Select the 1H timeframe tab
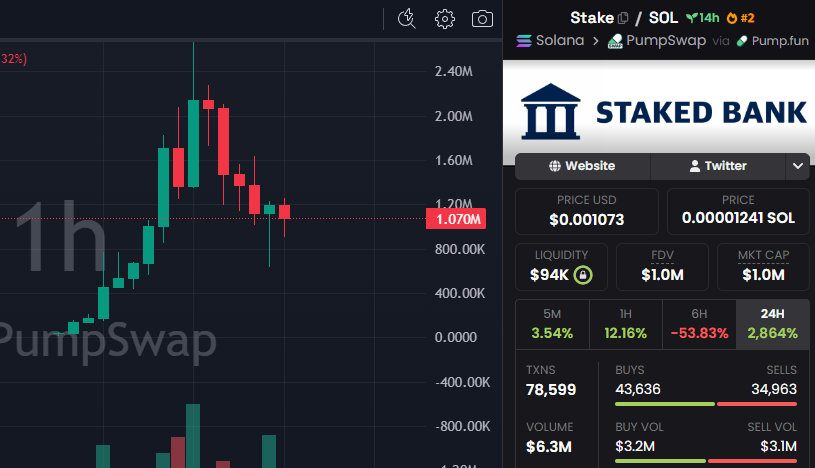 click(x=626, y=324)
